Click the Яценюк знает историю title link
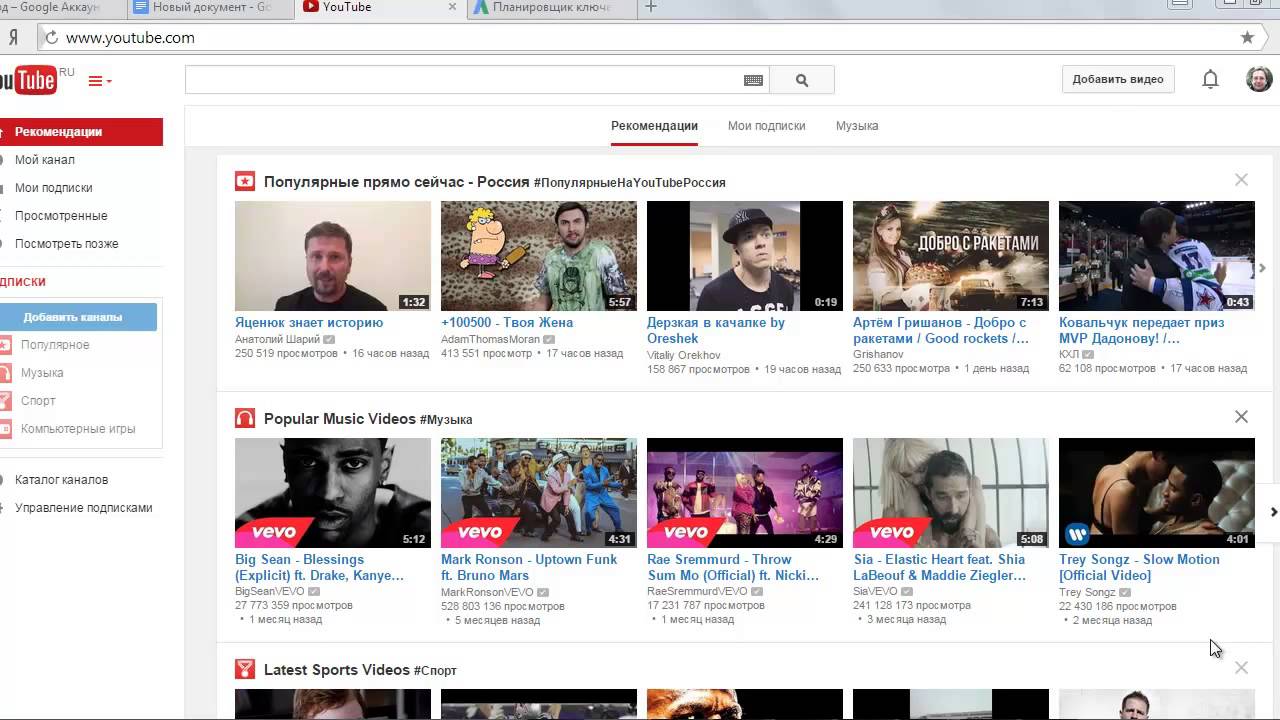 point(309,323)
